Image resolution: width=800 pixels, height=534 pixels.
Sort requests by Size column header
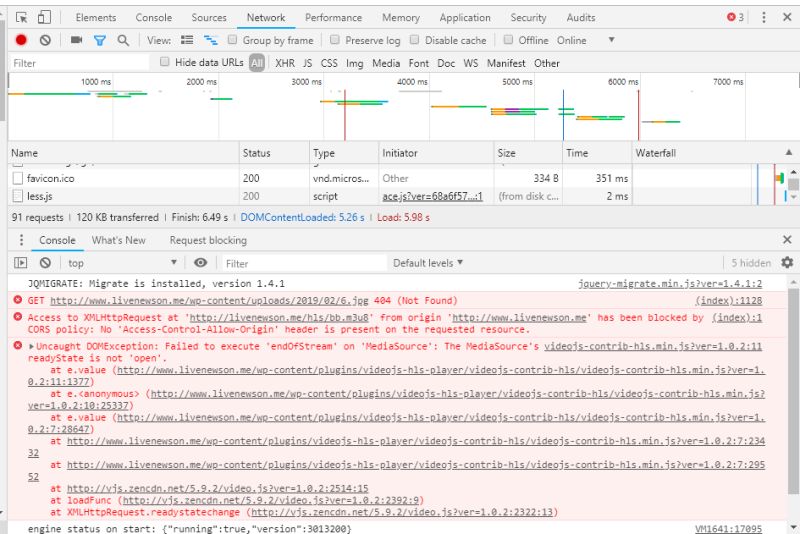coord(528,152)
